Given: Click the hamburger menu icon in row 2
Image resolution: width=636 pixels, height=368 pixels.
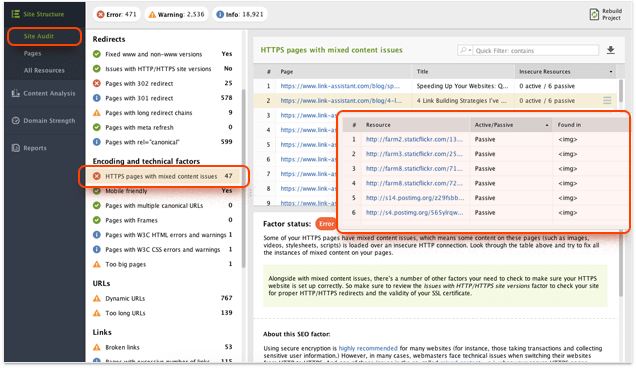Looking at the screenshot, I should 607,101.
